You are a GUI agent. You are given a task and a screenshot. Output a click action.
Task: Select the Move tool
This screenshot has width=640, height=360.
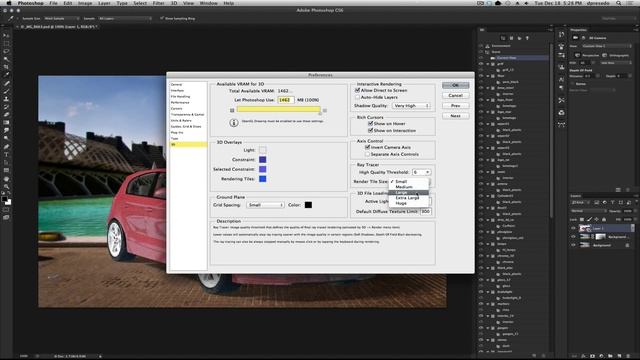[x=6, y=36]
